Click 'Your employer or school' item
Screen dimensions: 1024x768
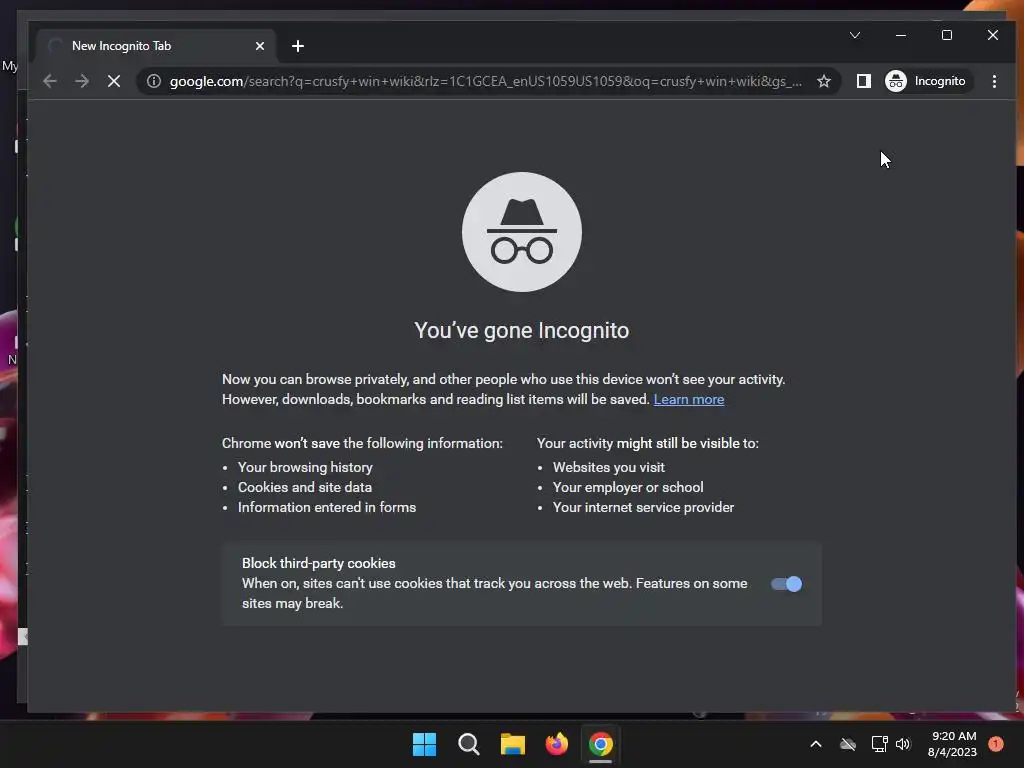628,487
